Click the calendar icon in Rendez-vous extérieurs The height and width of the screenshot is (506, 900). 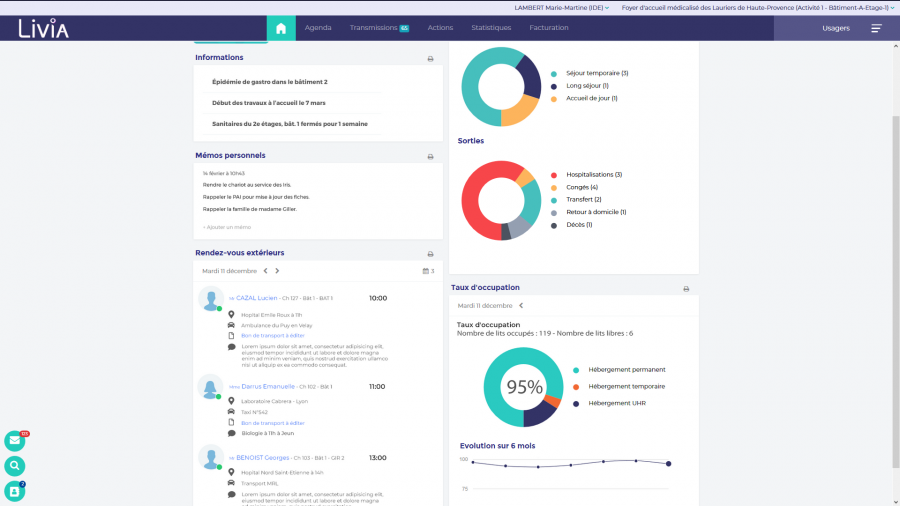(425, 271)
